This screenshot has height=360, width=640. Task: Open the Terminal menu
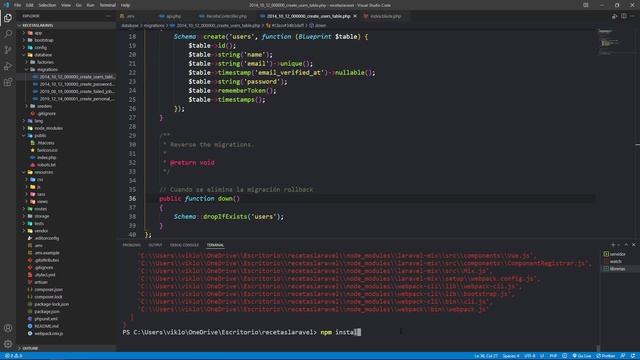coord(107,5)
